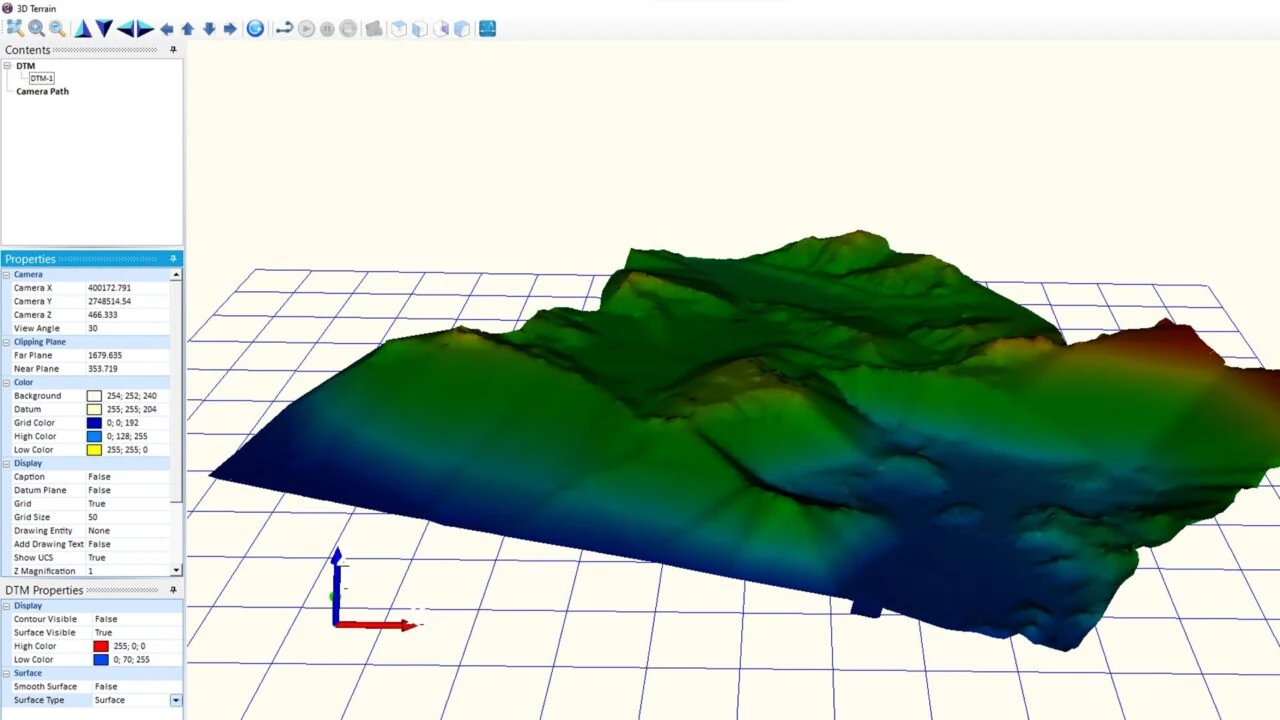The image size is (1280, 720).
Task: Pan the view with the left arrow icon
Action: (x=167, y=29)
